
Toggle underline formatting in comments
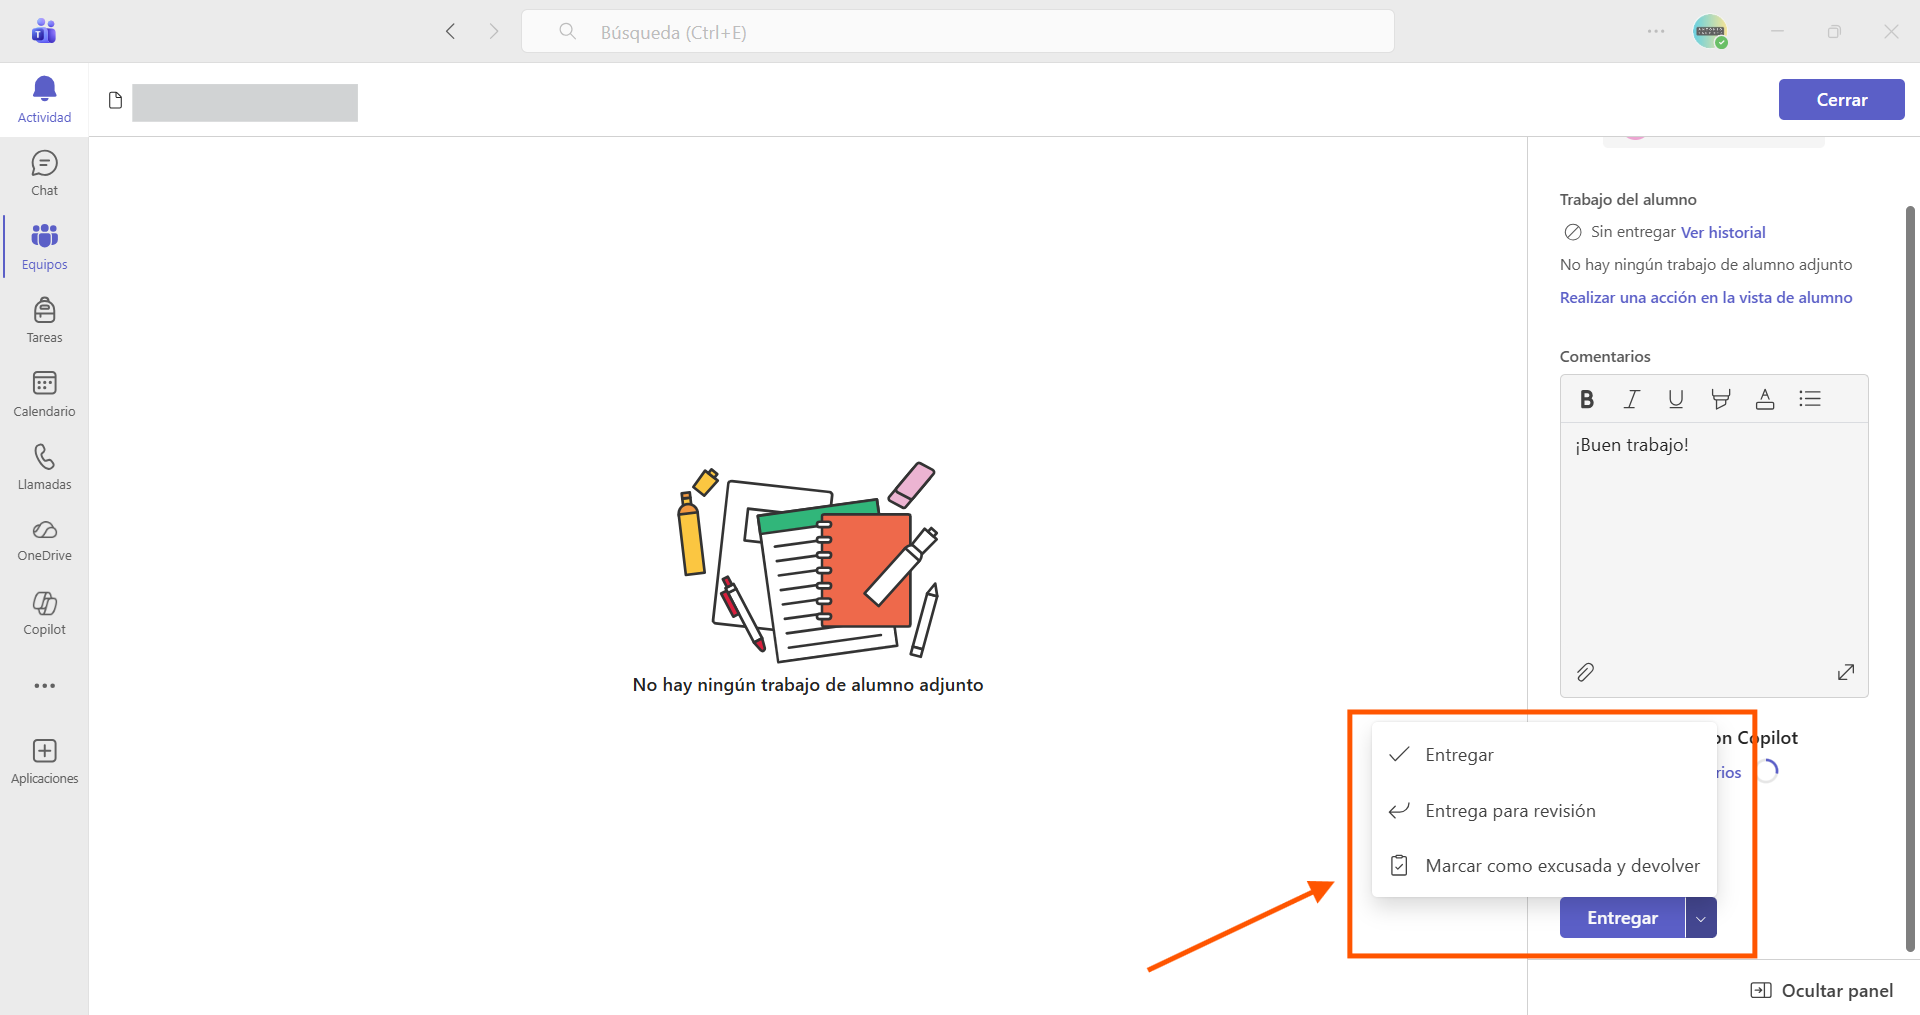(x=1676, y=399)
